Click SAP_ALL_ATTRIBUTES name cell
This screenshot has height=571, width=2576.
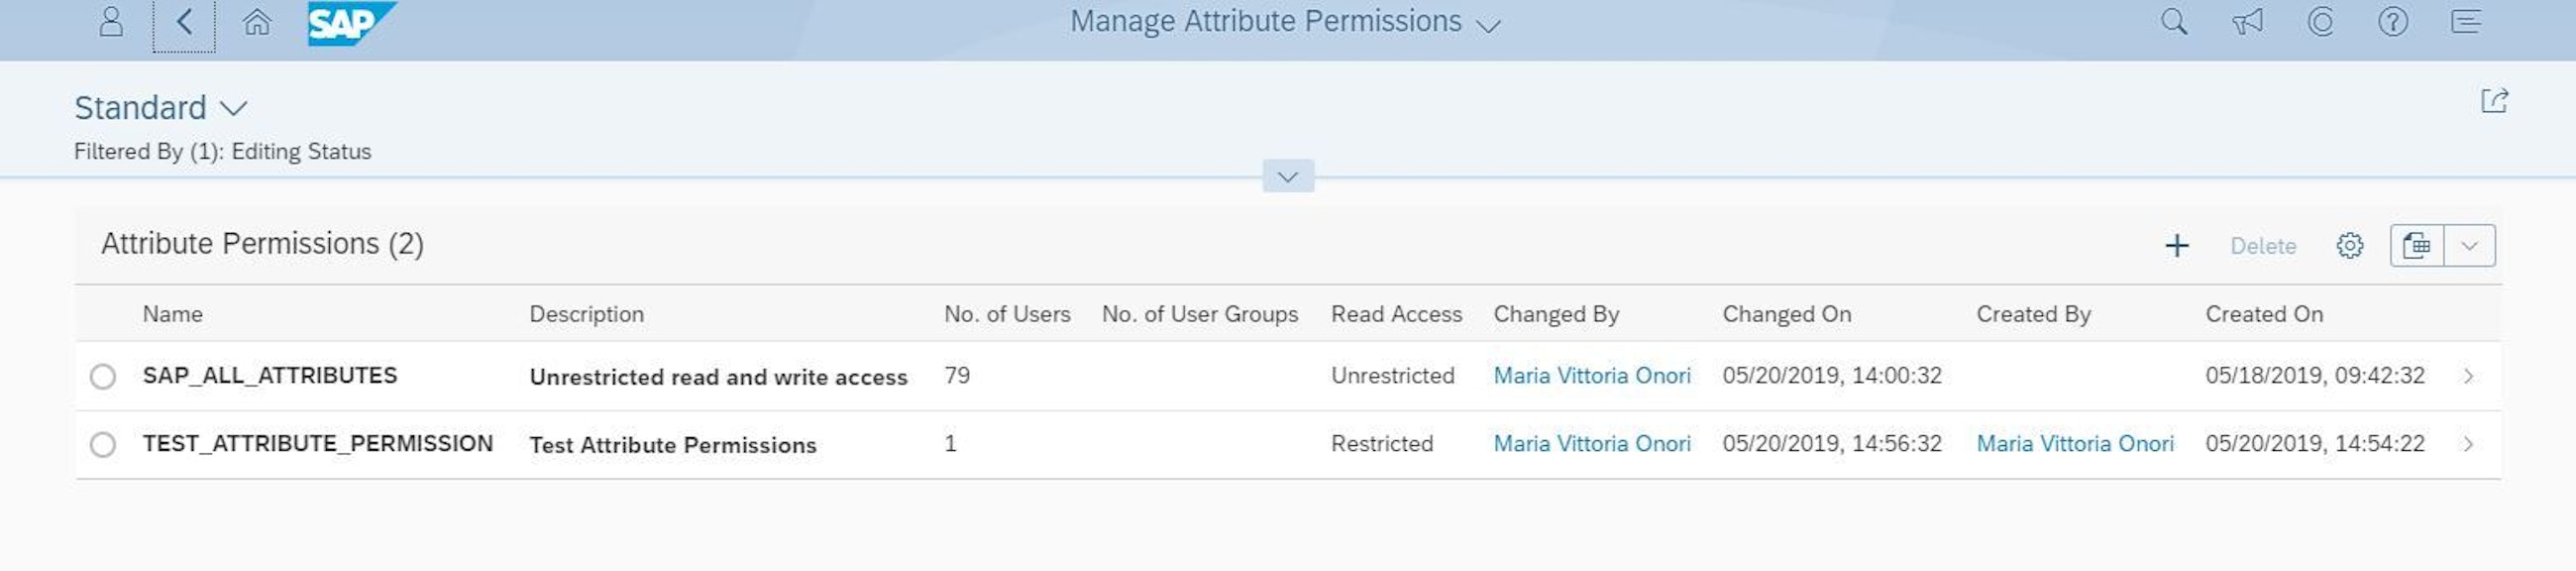click(270, 376)
